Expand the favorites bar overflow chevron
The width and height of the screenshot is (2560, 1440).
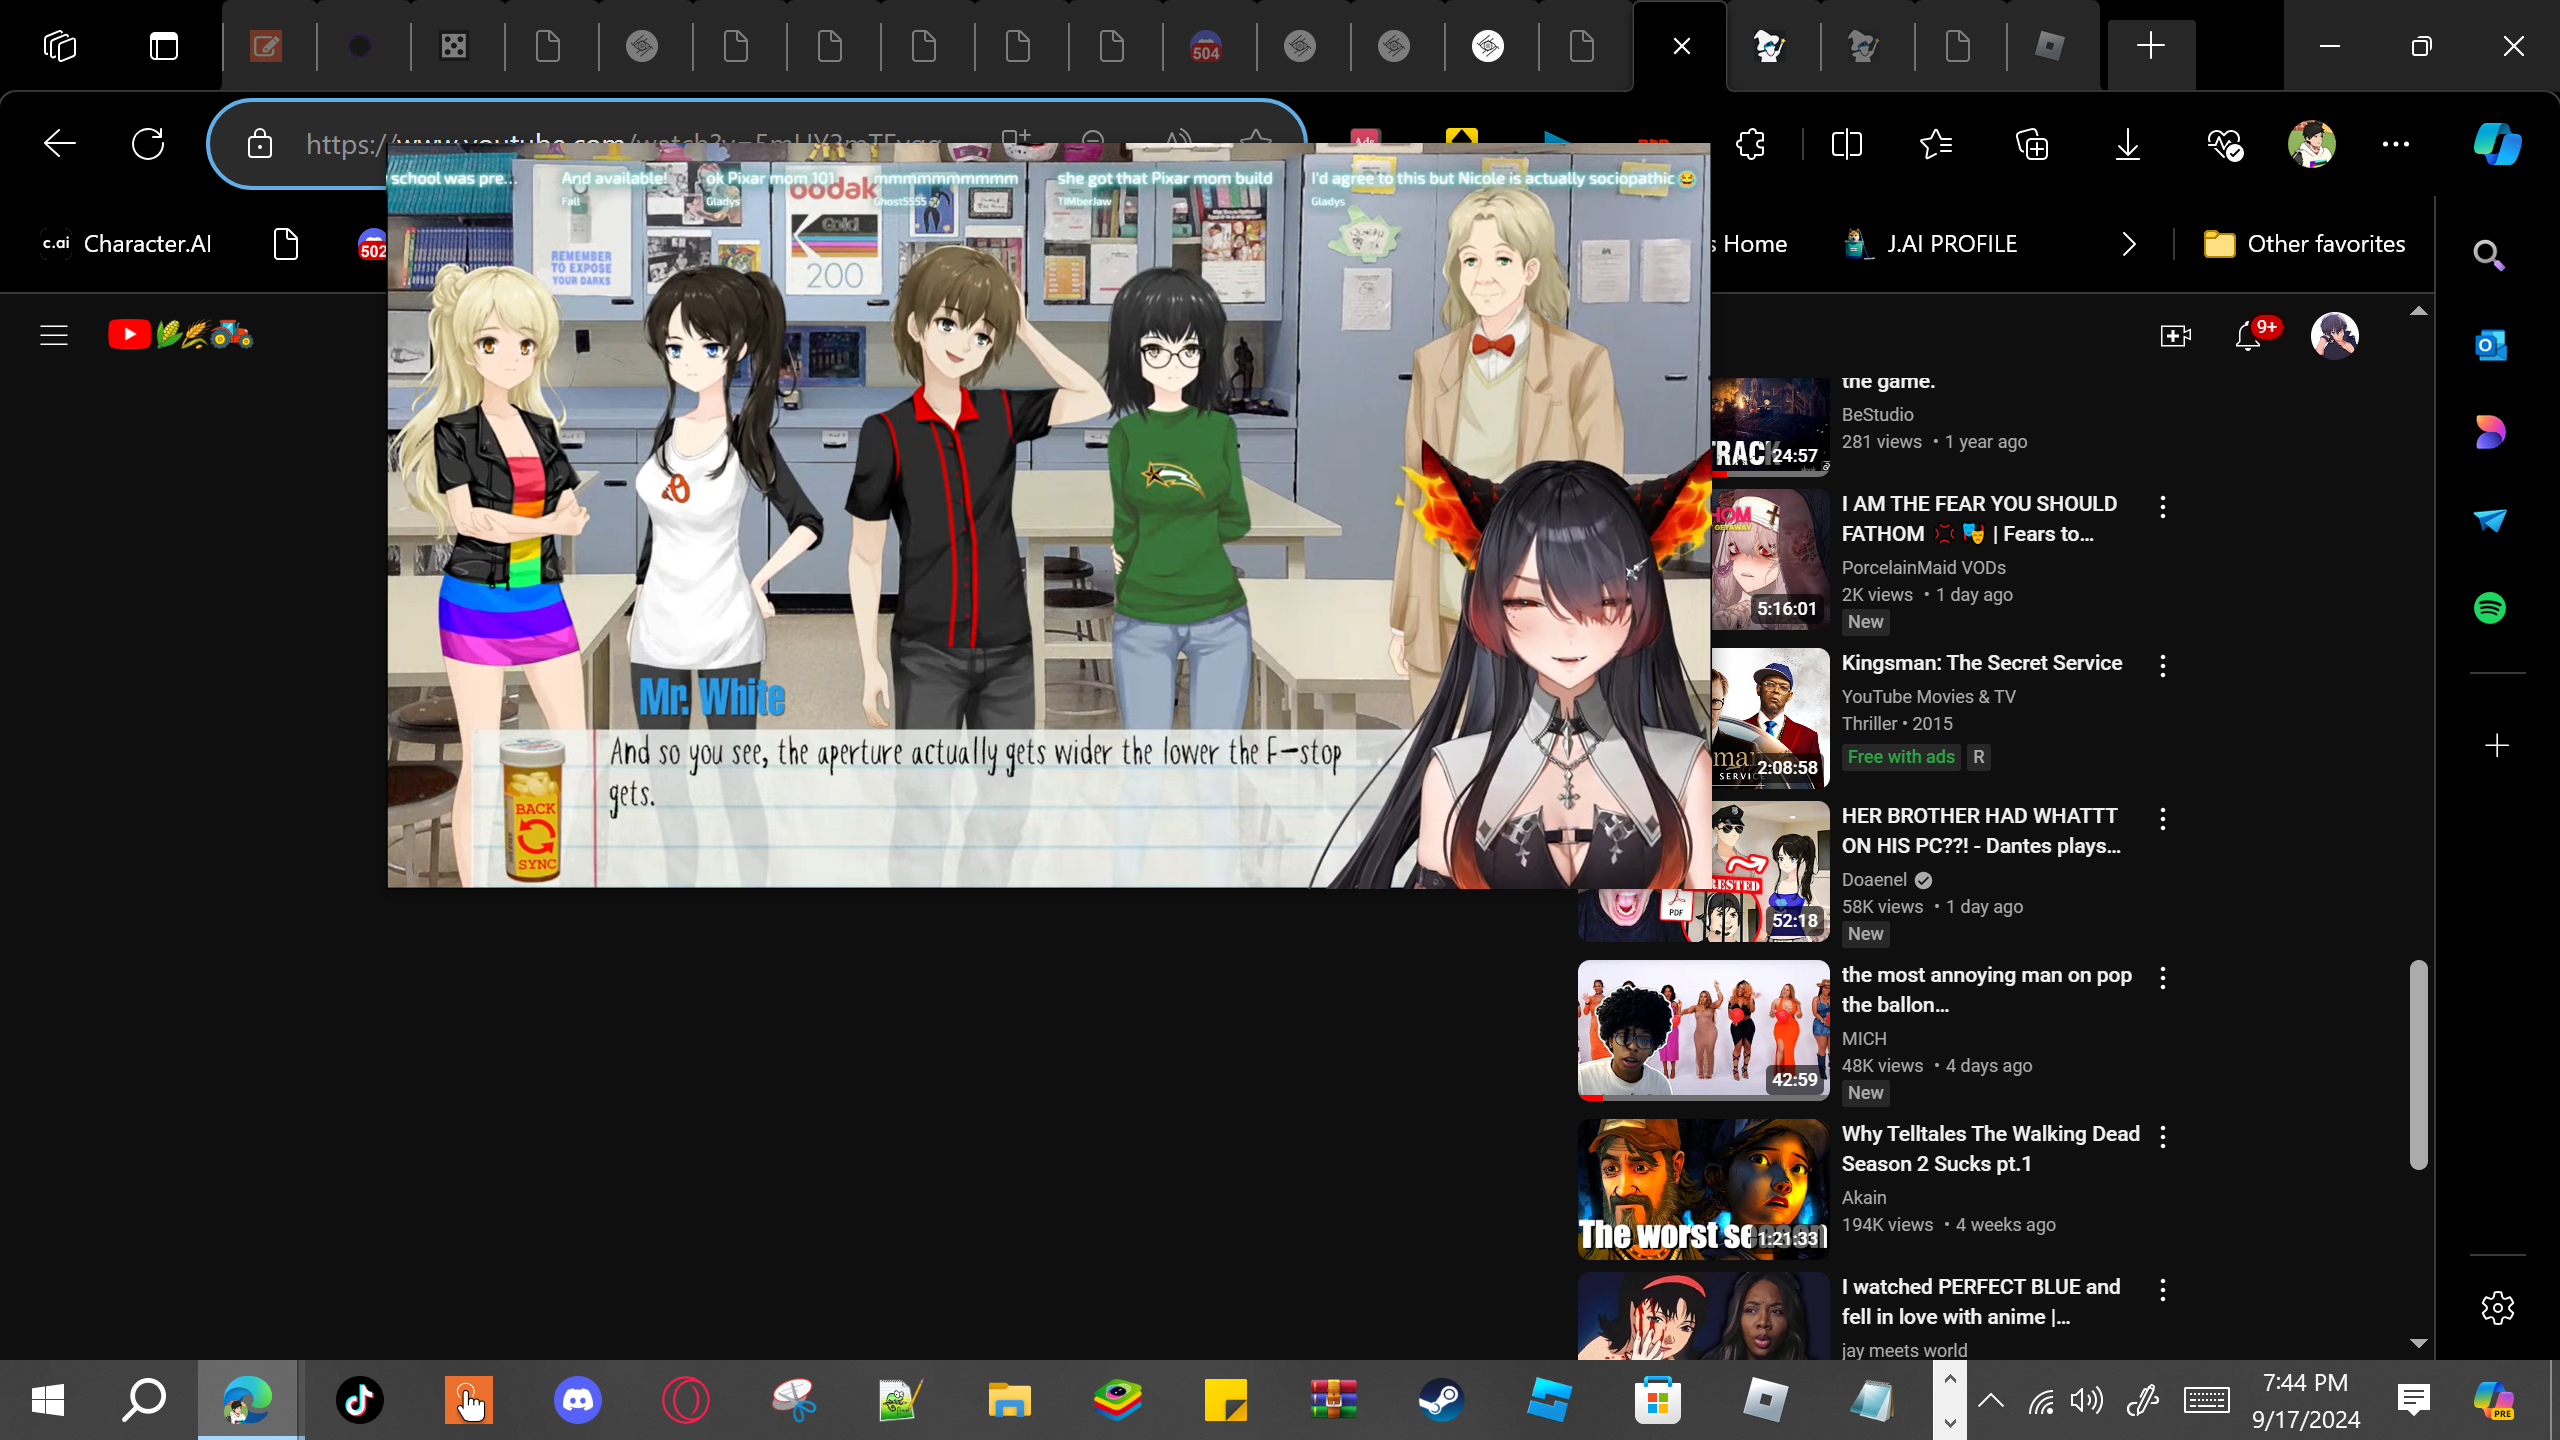(x=2129, y=244)
